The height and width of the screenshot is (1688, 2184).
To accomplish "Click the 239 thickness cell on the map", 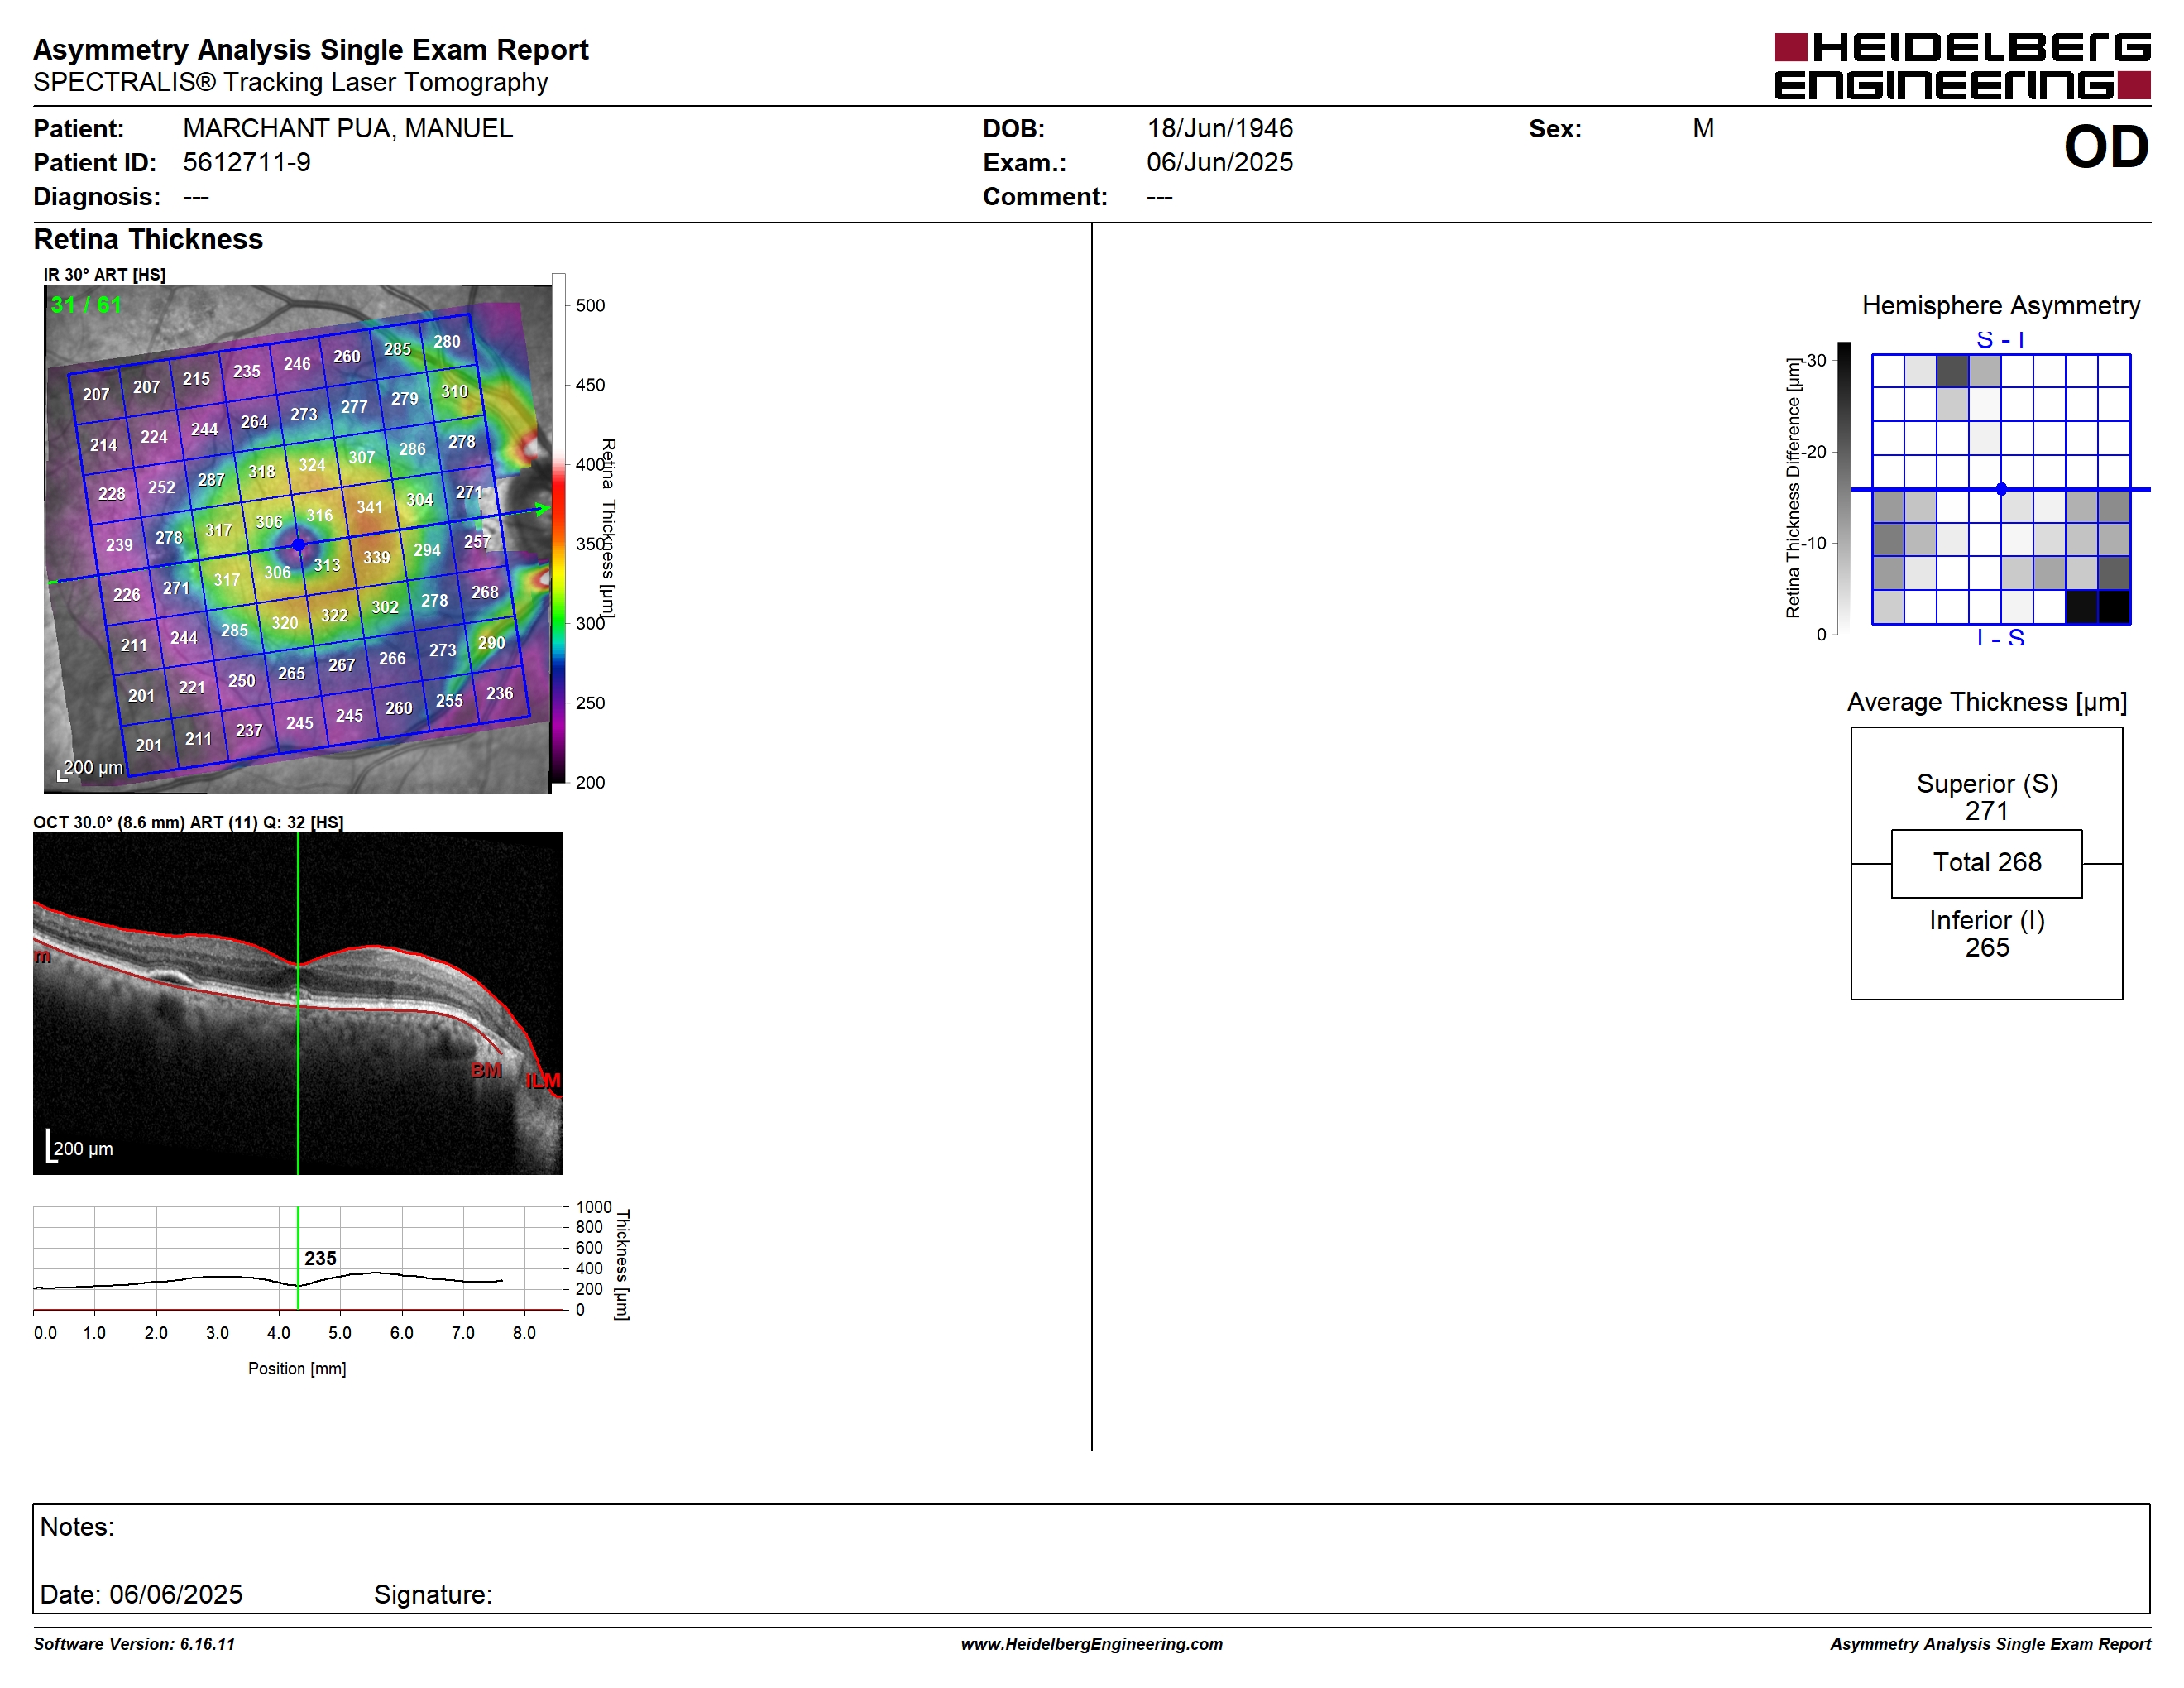I will coord(119,545).
